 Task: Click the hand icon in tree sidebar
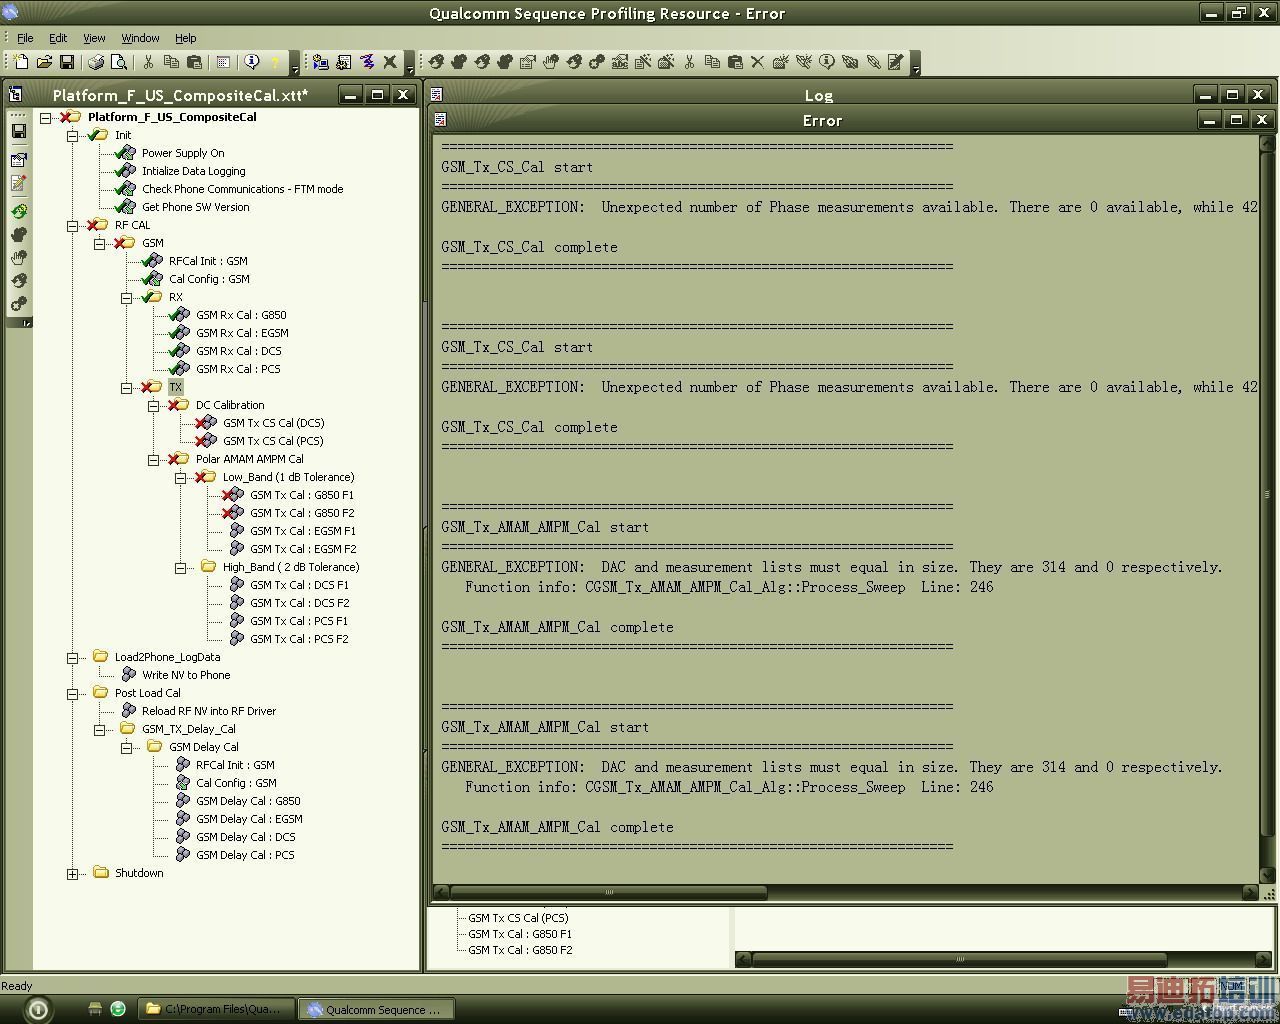point(19,257)
